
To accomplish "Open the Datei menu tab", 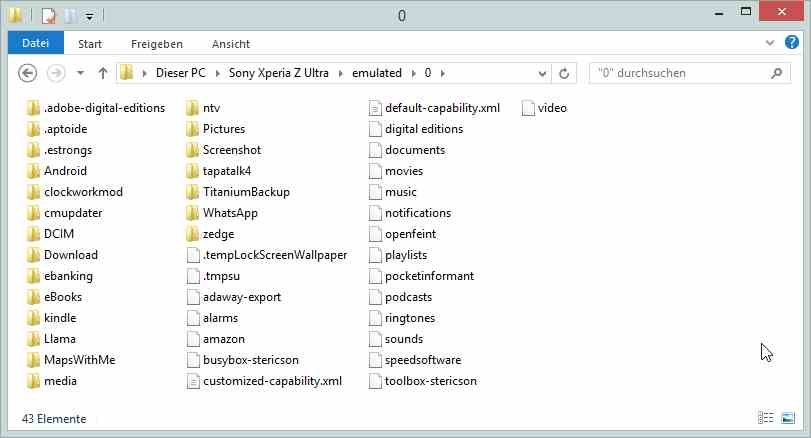I will [x=36, y=43].
